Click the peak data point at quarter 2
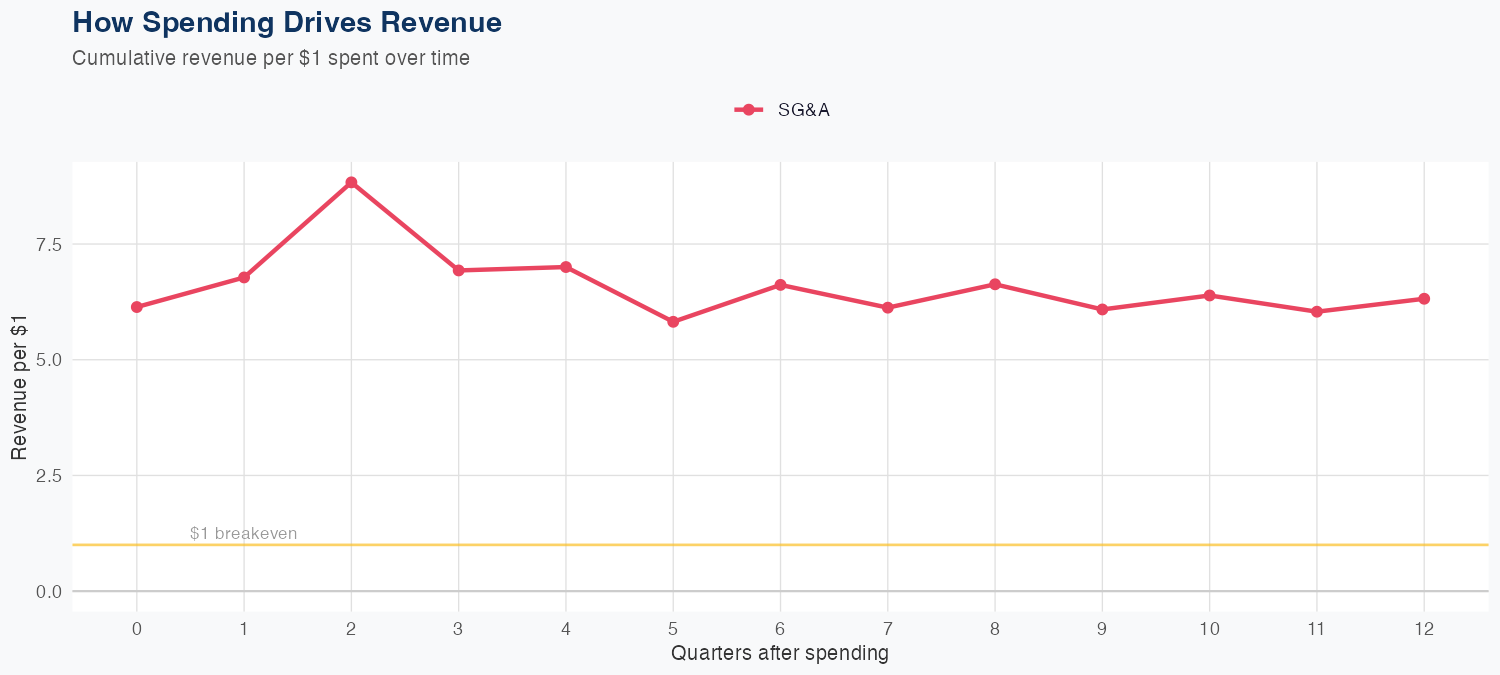The width and height of the screenshot is (1500, 675). click(x=351, y=182)
